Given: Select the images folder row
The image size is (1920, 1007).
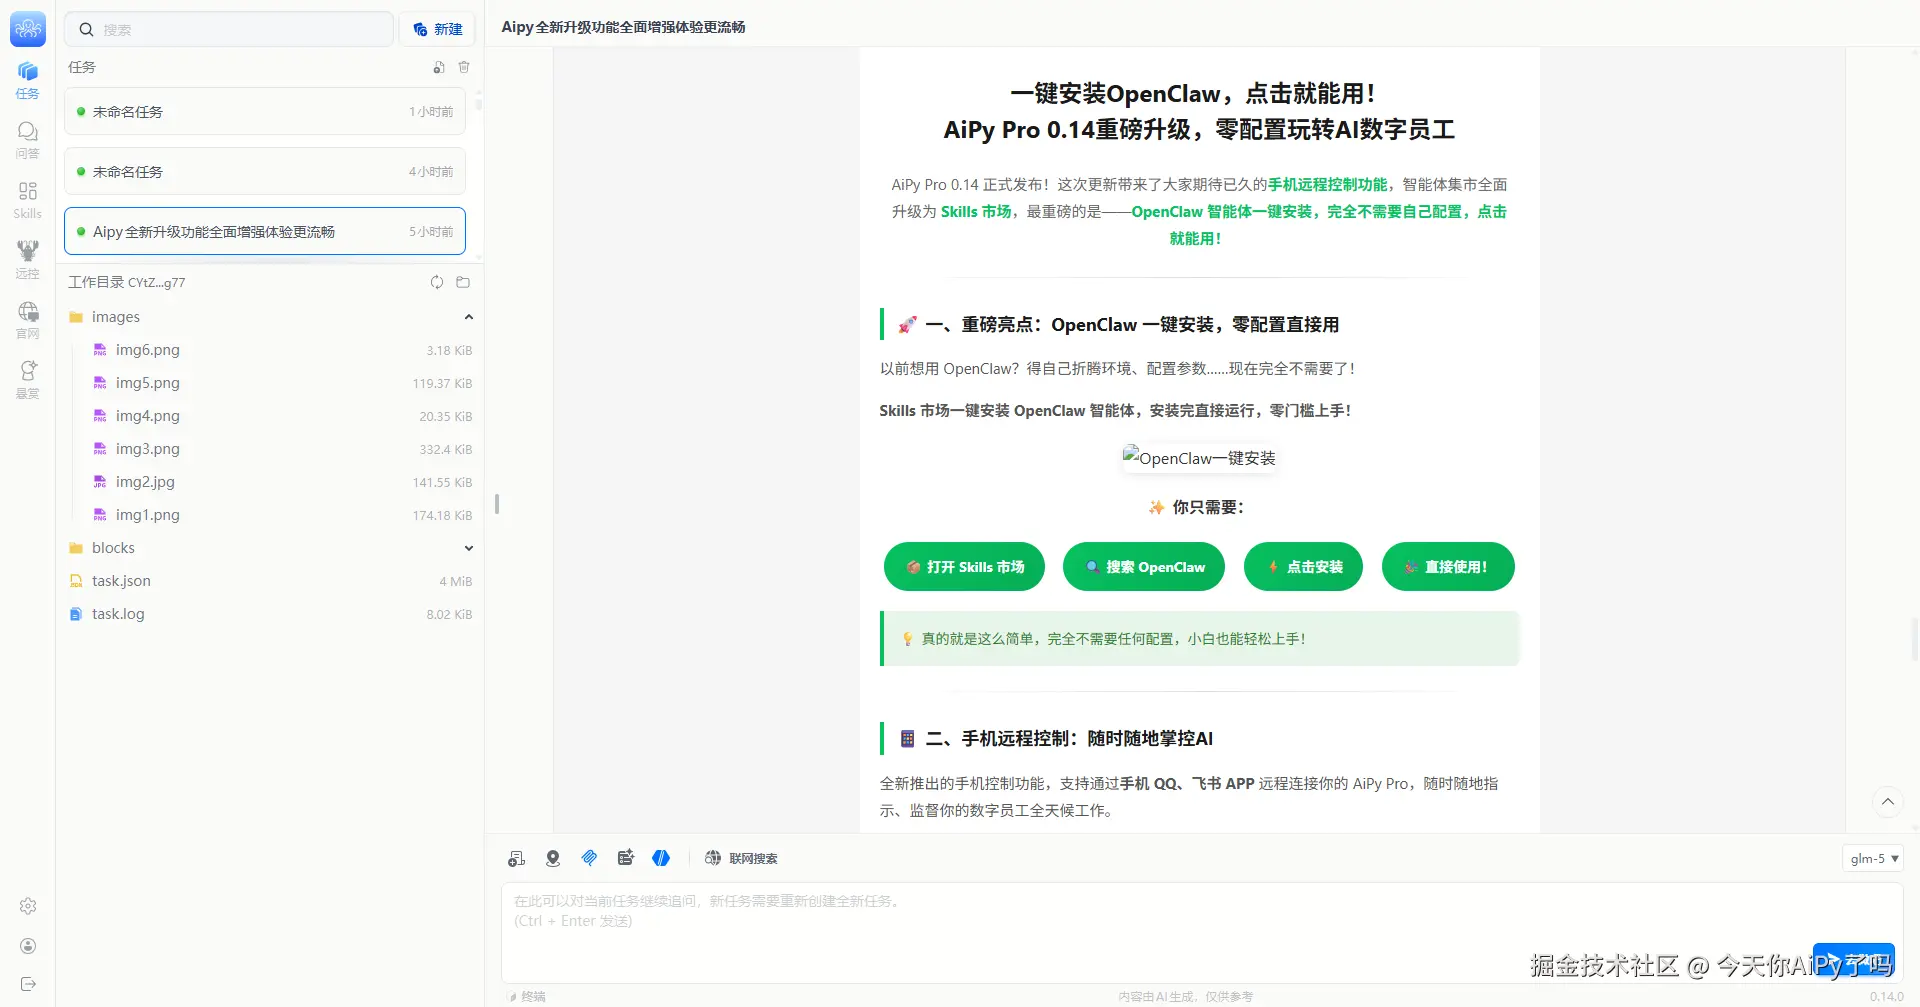Looking at the screenshot, I should tap(270, 317).
